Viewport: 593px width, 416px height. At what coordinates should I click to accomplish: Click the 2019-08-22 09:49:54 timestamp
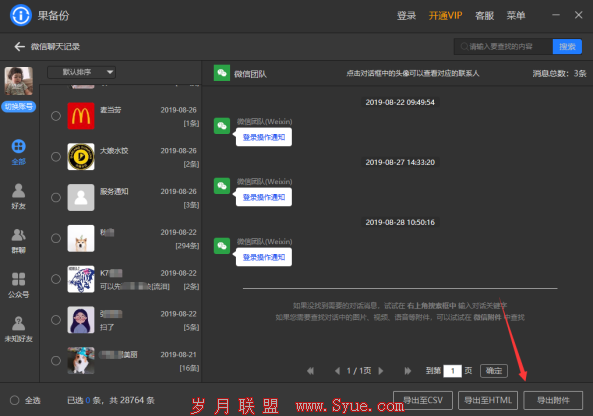click(x=400, y=102)
